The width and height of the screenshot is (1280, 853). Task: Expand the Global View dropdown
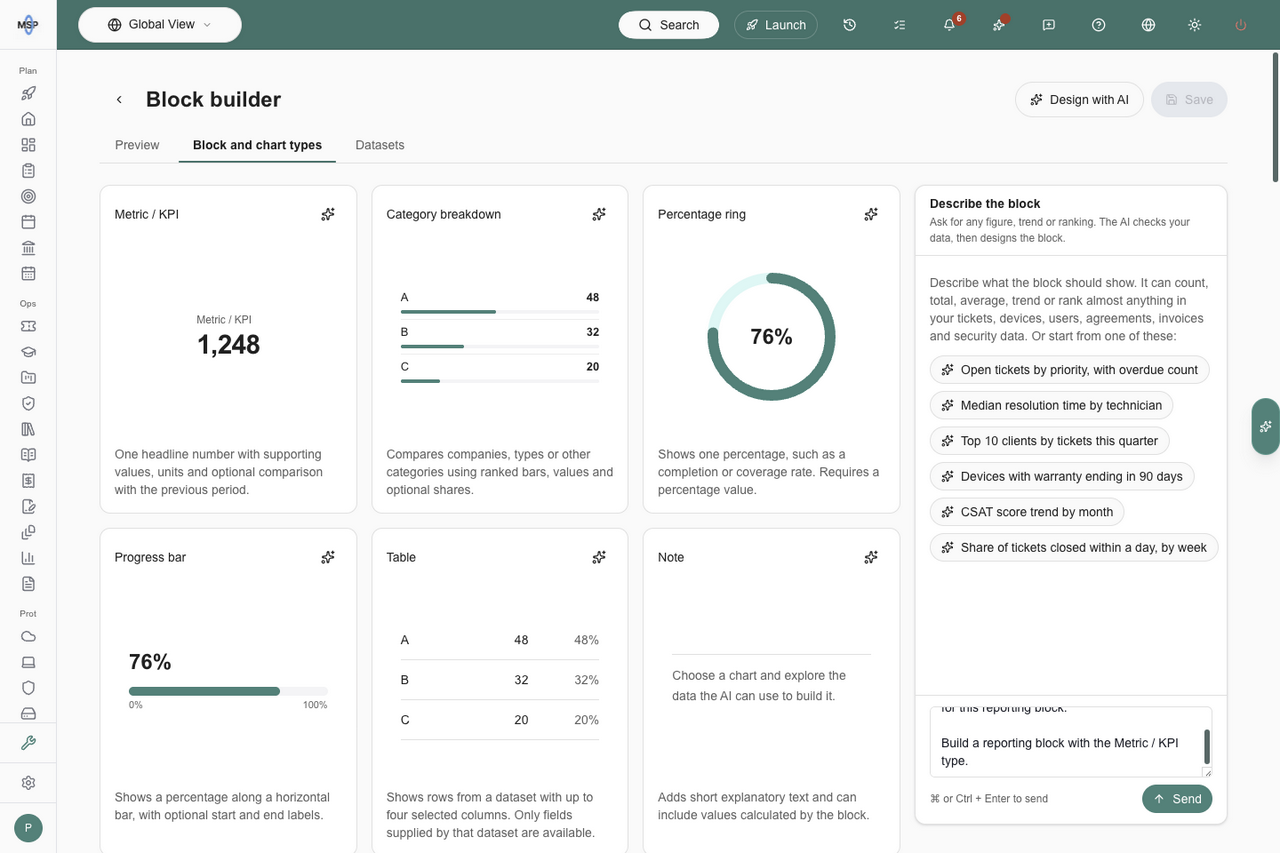(160, 25)
